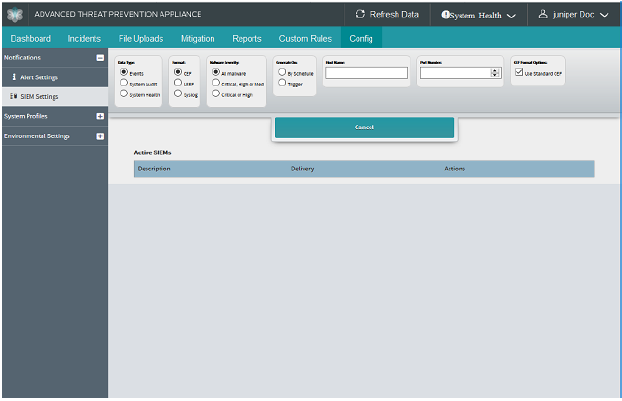Open SIEM Settings in the sidebar
Image resolution: width=622 pixels, height=401 pixels.
coord(39,96)
